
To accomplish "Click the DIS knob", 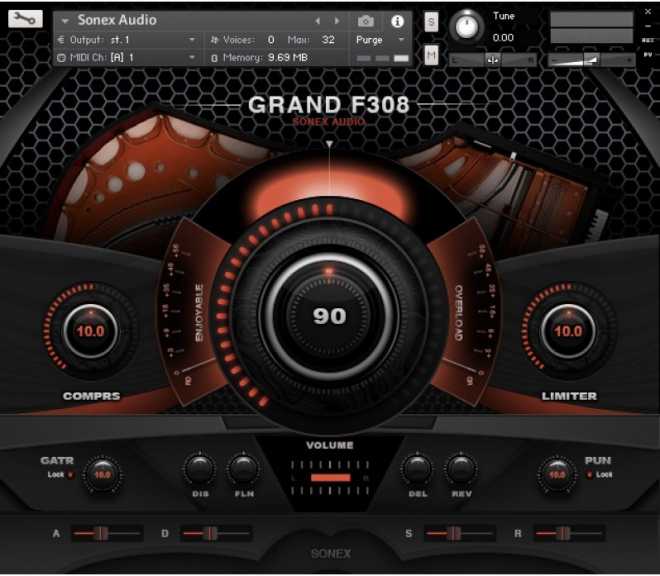I will (x=200, y=468).
